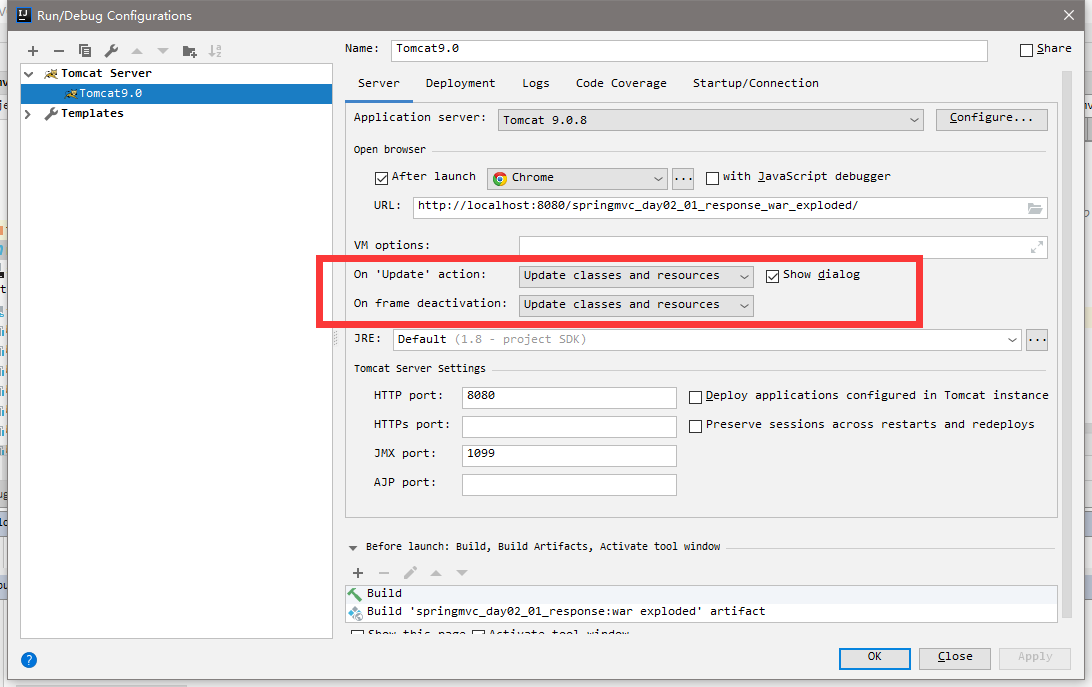Open browser selection ellipsis button
This screenshot has height=687, width=1092.
click(683, 178)
